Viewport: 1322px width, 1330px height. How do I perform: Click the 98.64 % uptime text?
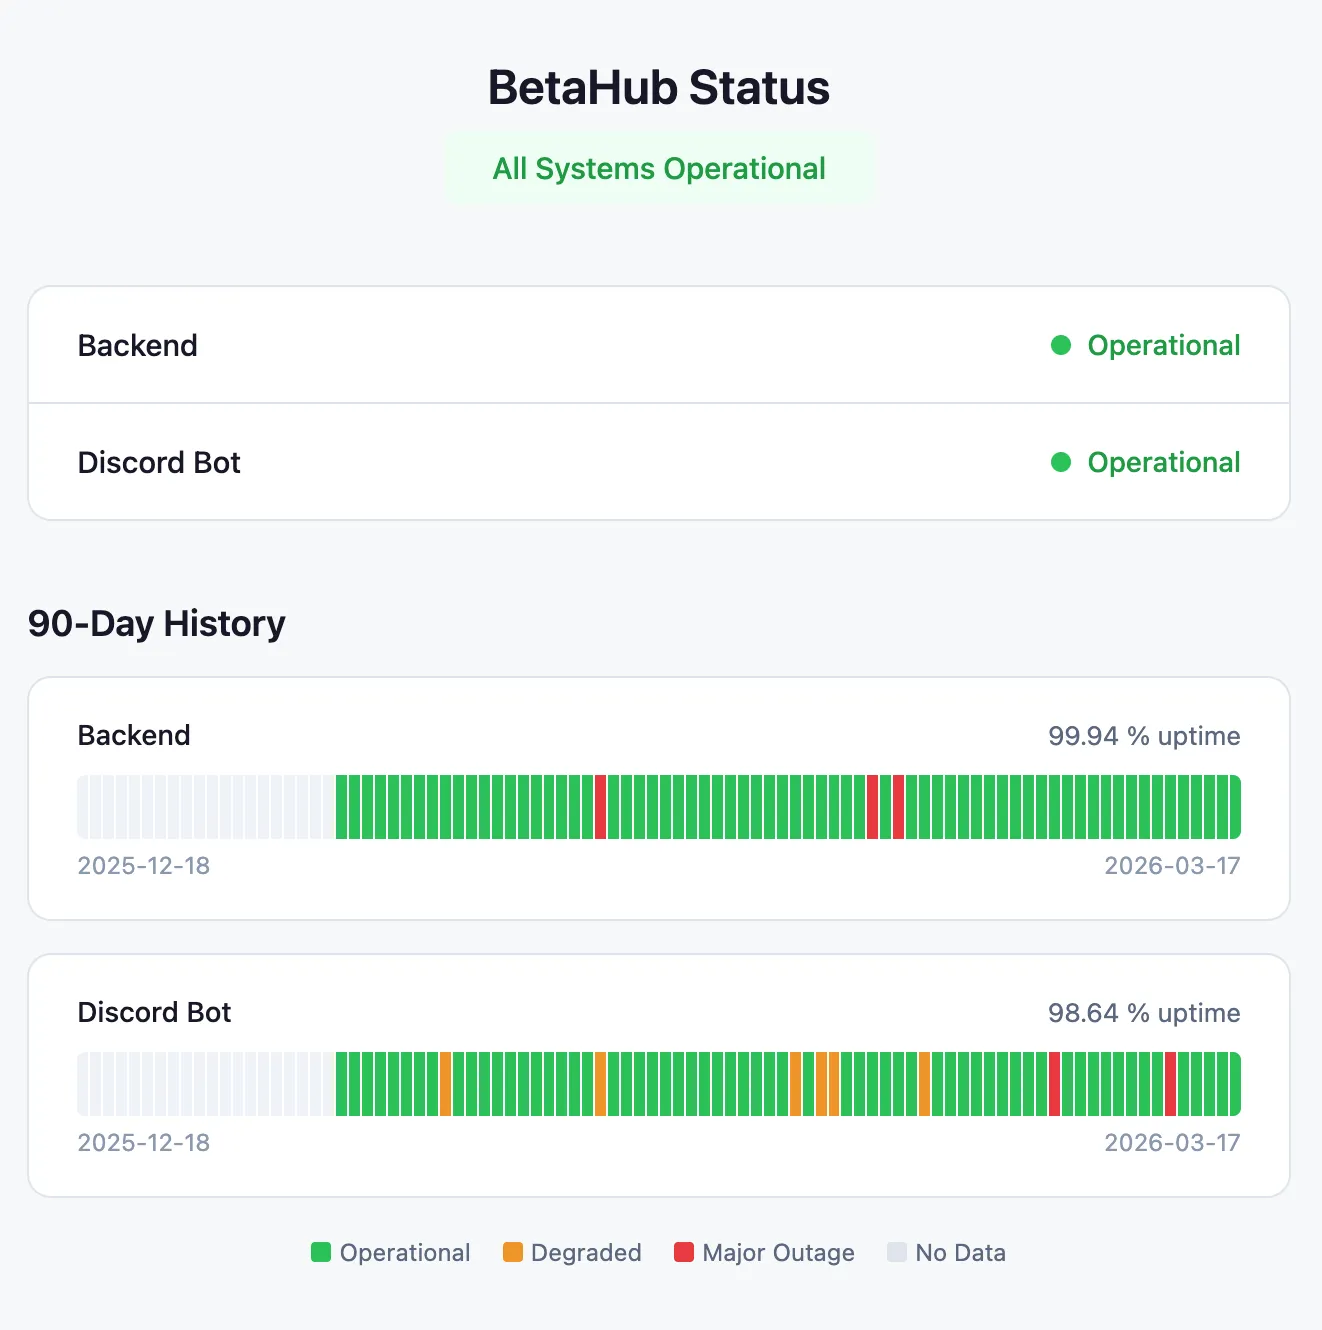(1143, 1013)
